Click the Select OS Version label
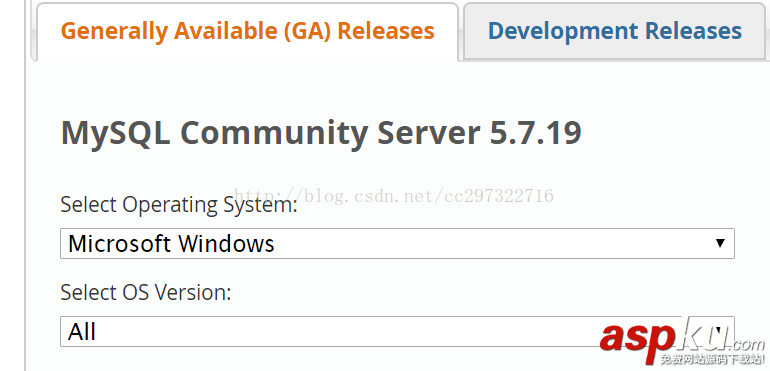 (x=145, y=292)
